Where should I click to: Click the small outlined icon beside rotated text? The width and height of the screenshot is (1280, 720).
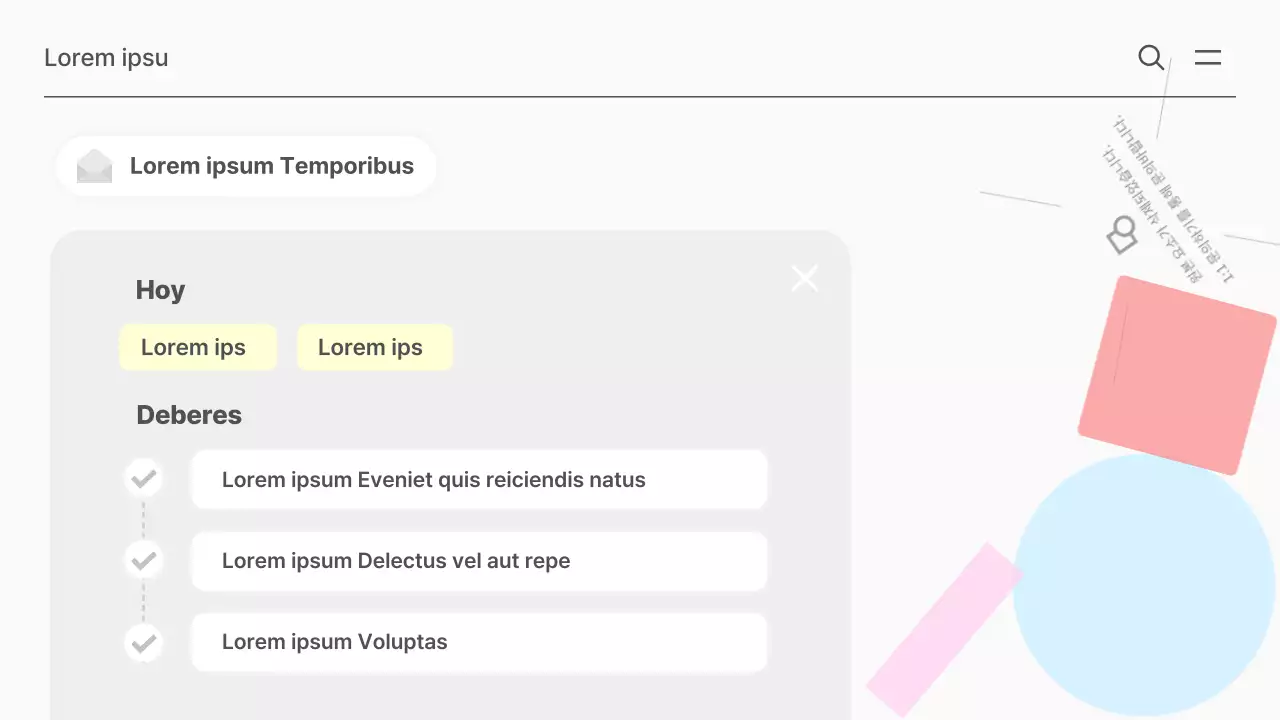point(1122,236)
